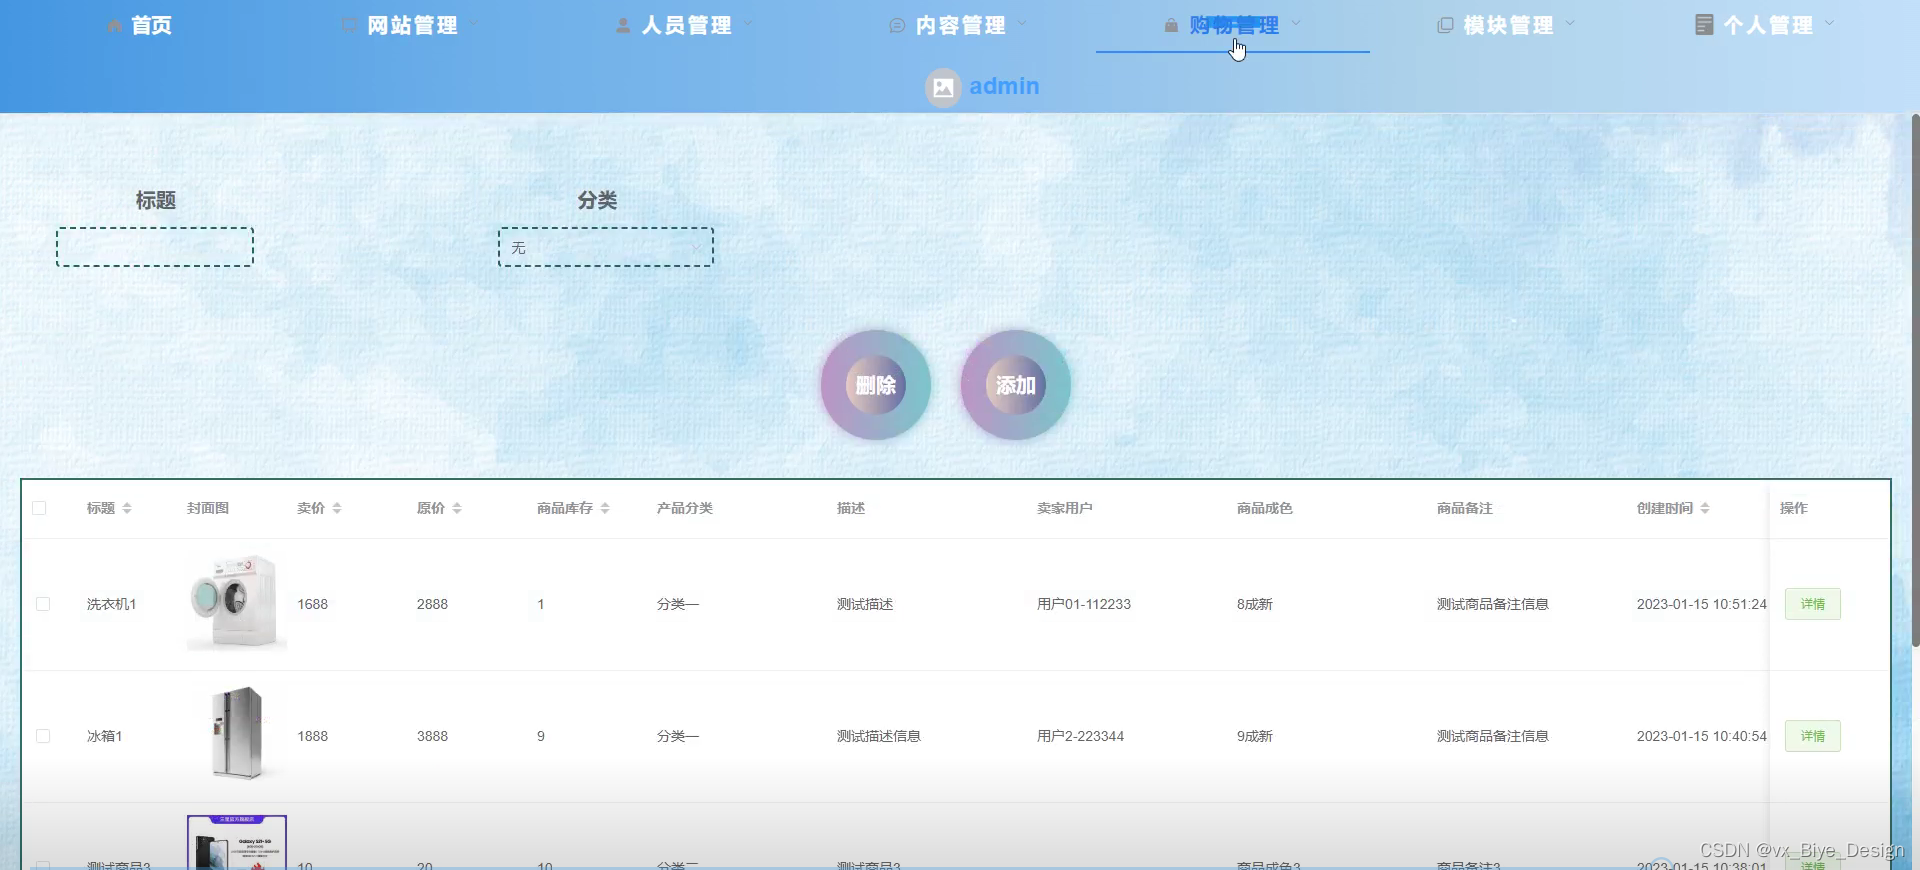
Task: Open the 个人管理 menu
Action: pos(1768,26)
